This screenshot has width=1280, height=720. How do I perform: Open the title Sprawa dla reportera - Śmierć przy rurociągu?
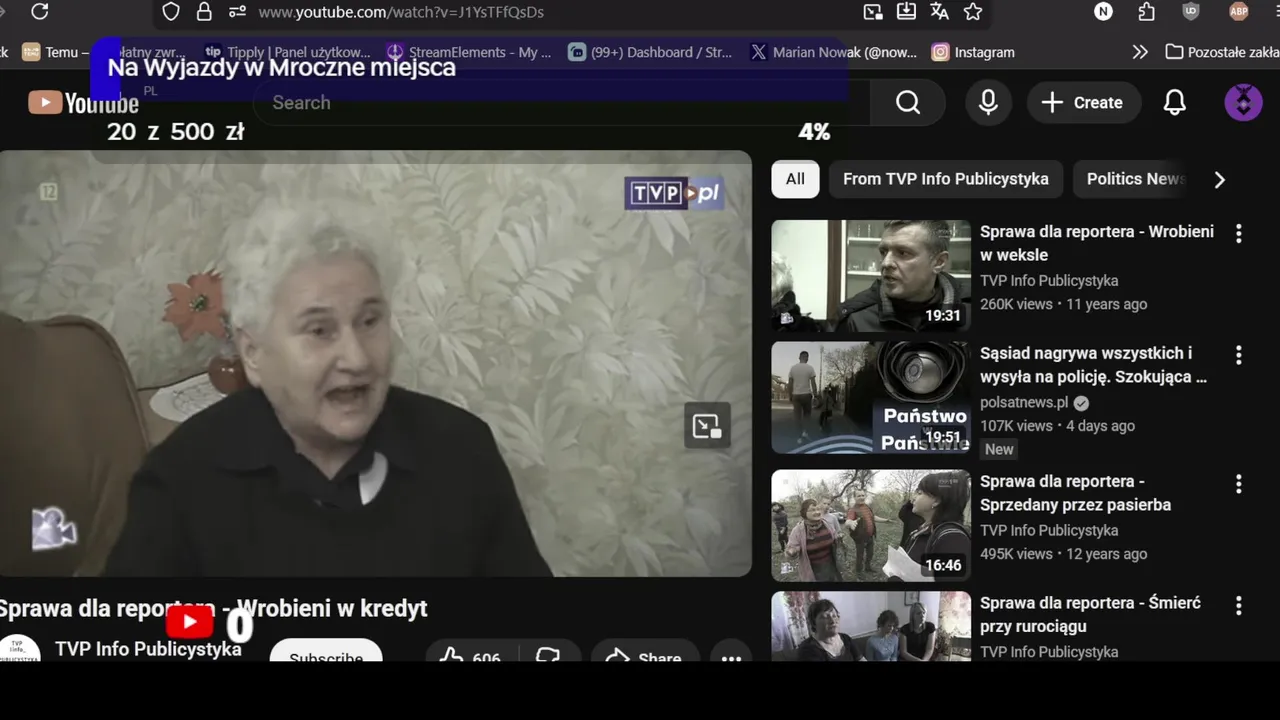[1091, 615]
